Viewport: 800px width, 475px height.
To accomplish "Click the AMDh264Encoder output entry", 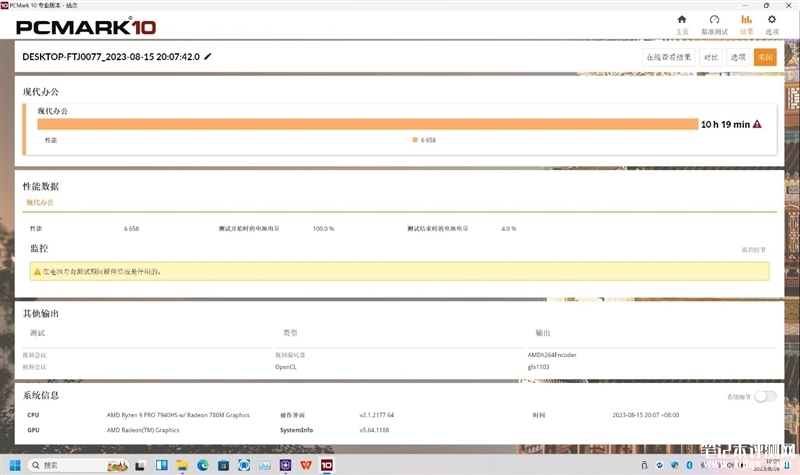I will pyautogui.click(x=552, y=355).
